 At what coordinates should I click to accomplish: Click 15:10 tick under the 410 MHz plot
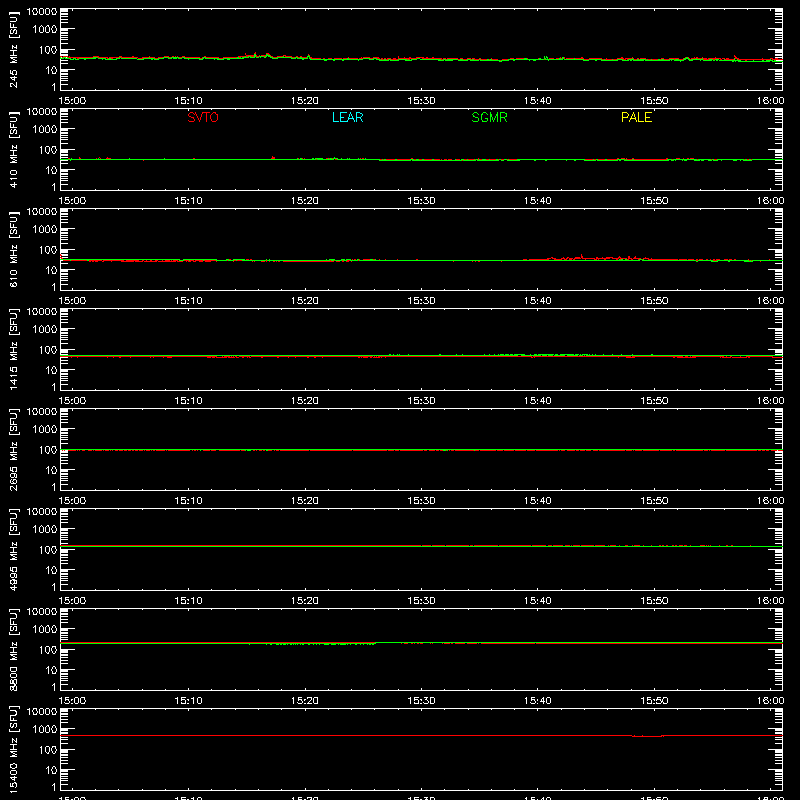188,201
